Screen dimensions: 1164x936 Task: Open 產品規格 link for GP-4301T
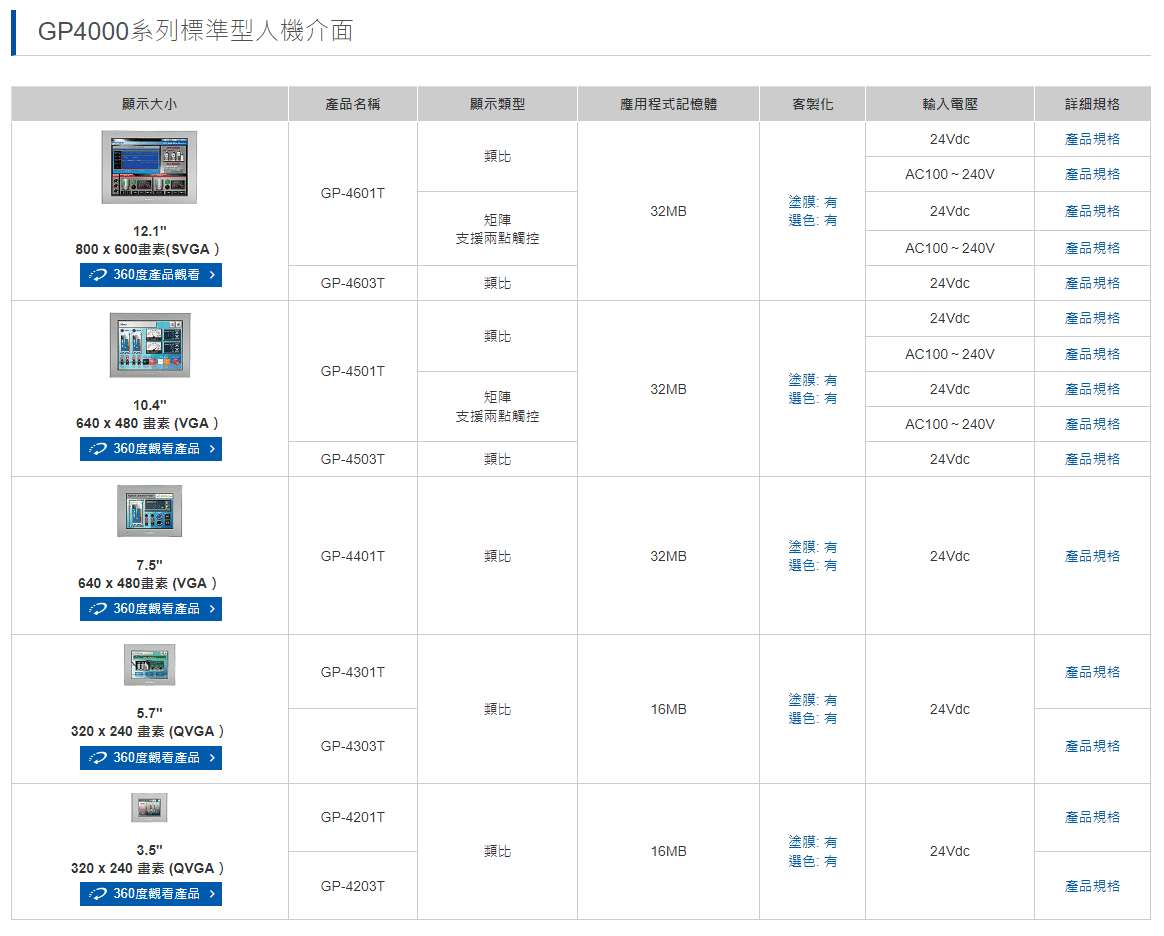coord(1092,672)
